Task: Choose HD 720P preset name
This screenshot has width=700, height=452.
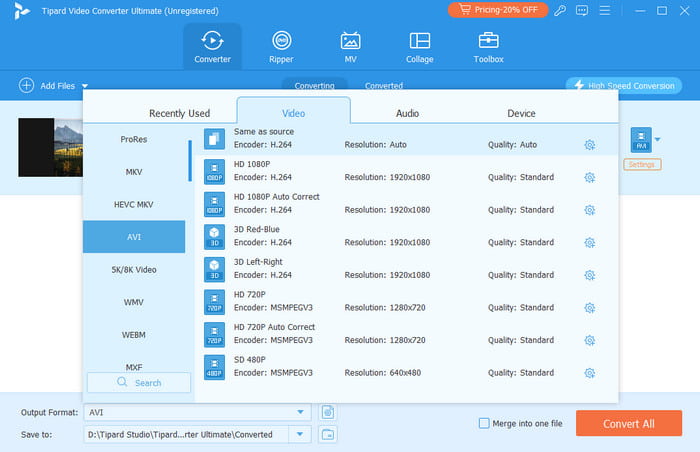Action: point(250,294)
